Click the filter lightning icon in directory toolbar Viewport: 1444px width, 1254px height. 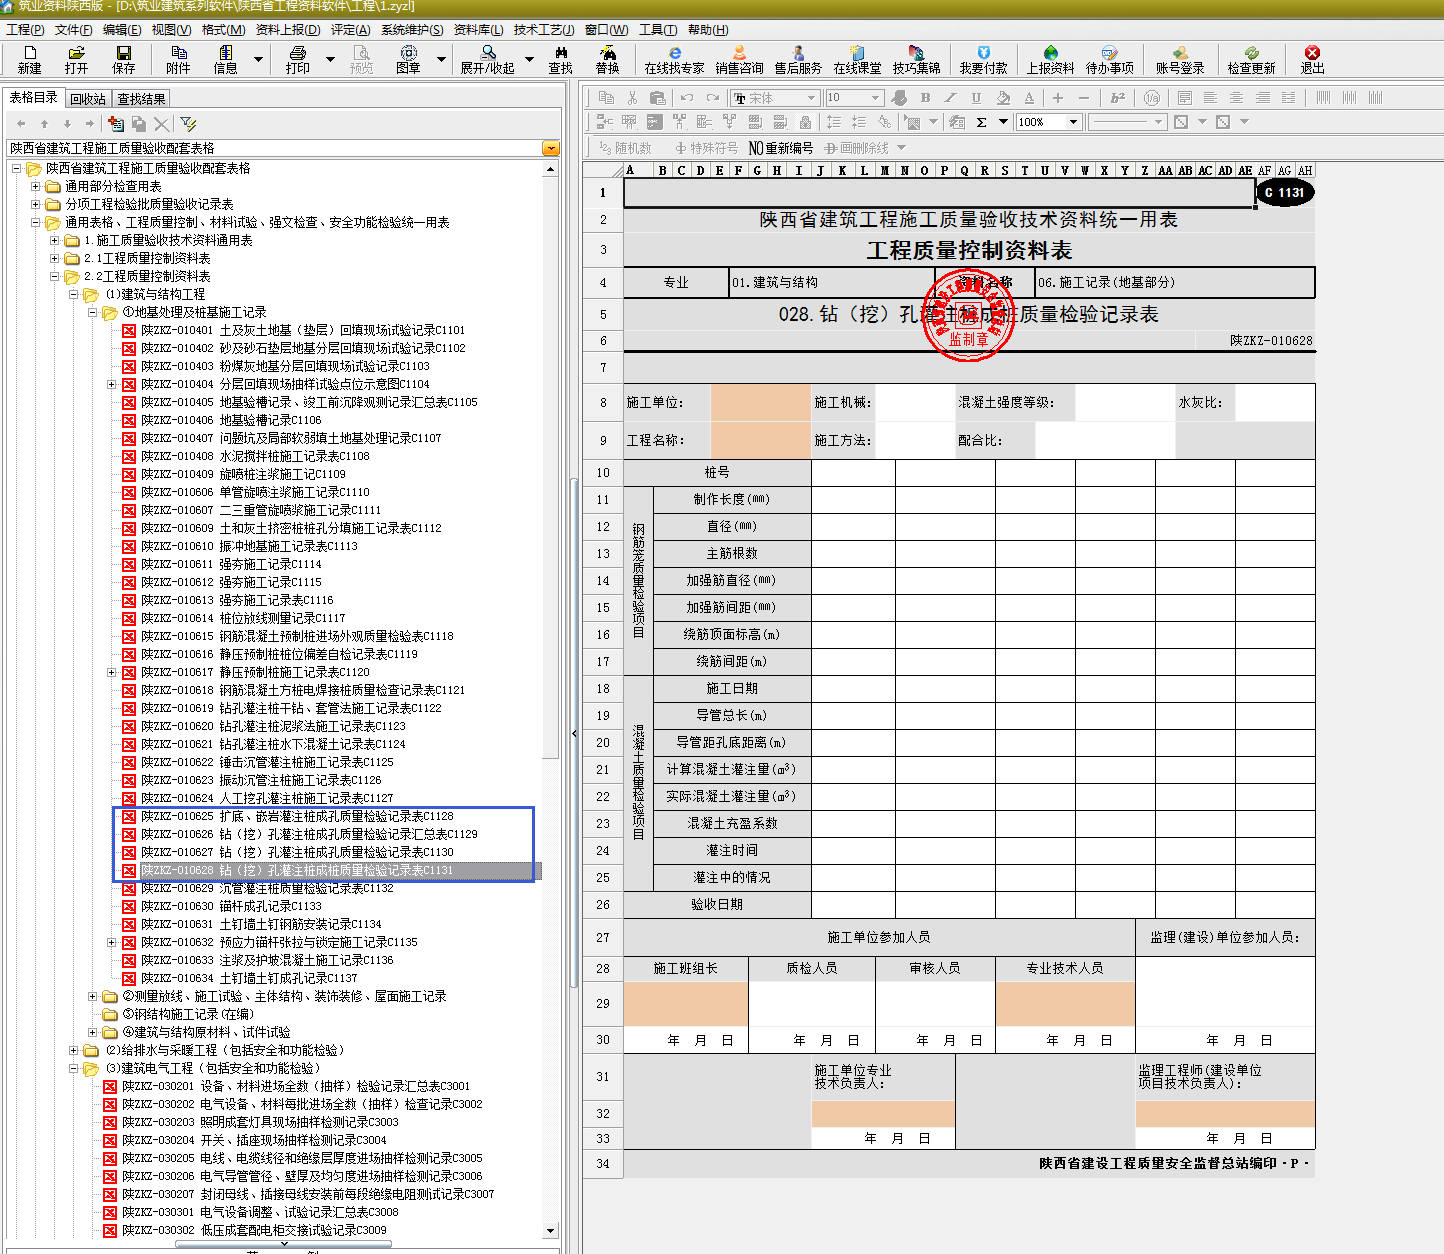coord(188,123)
